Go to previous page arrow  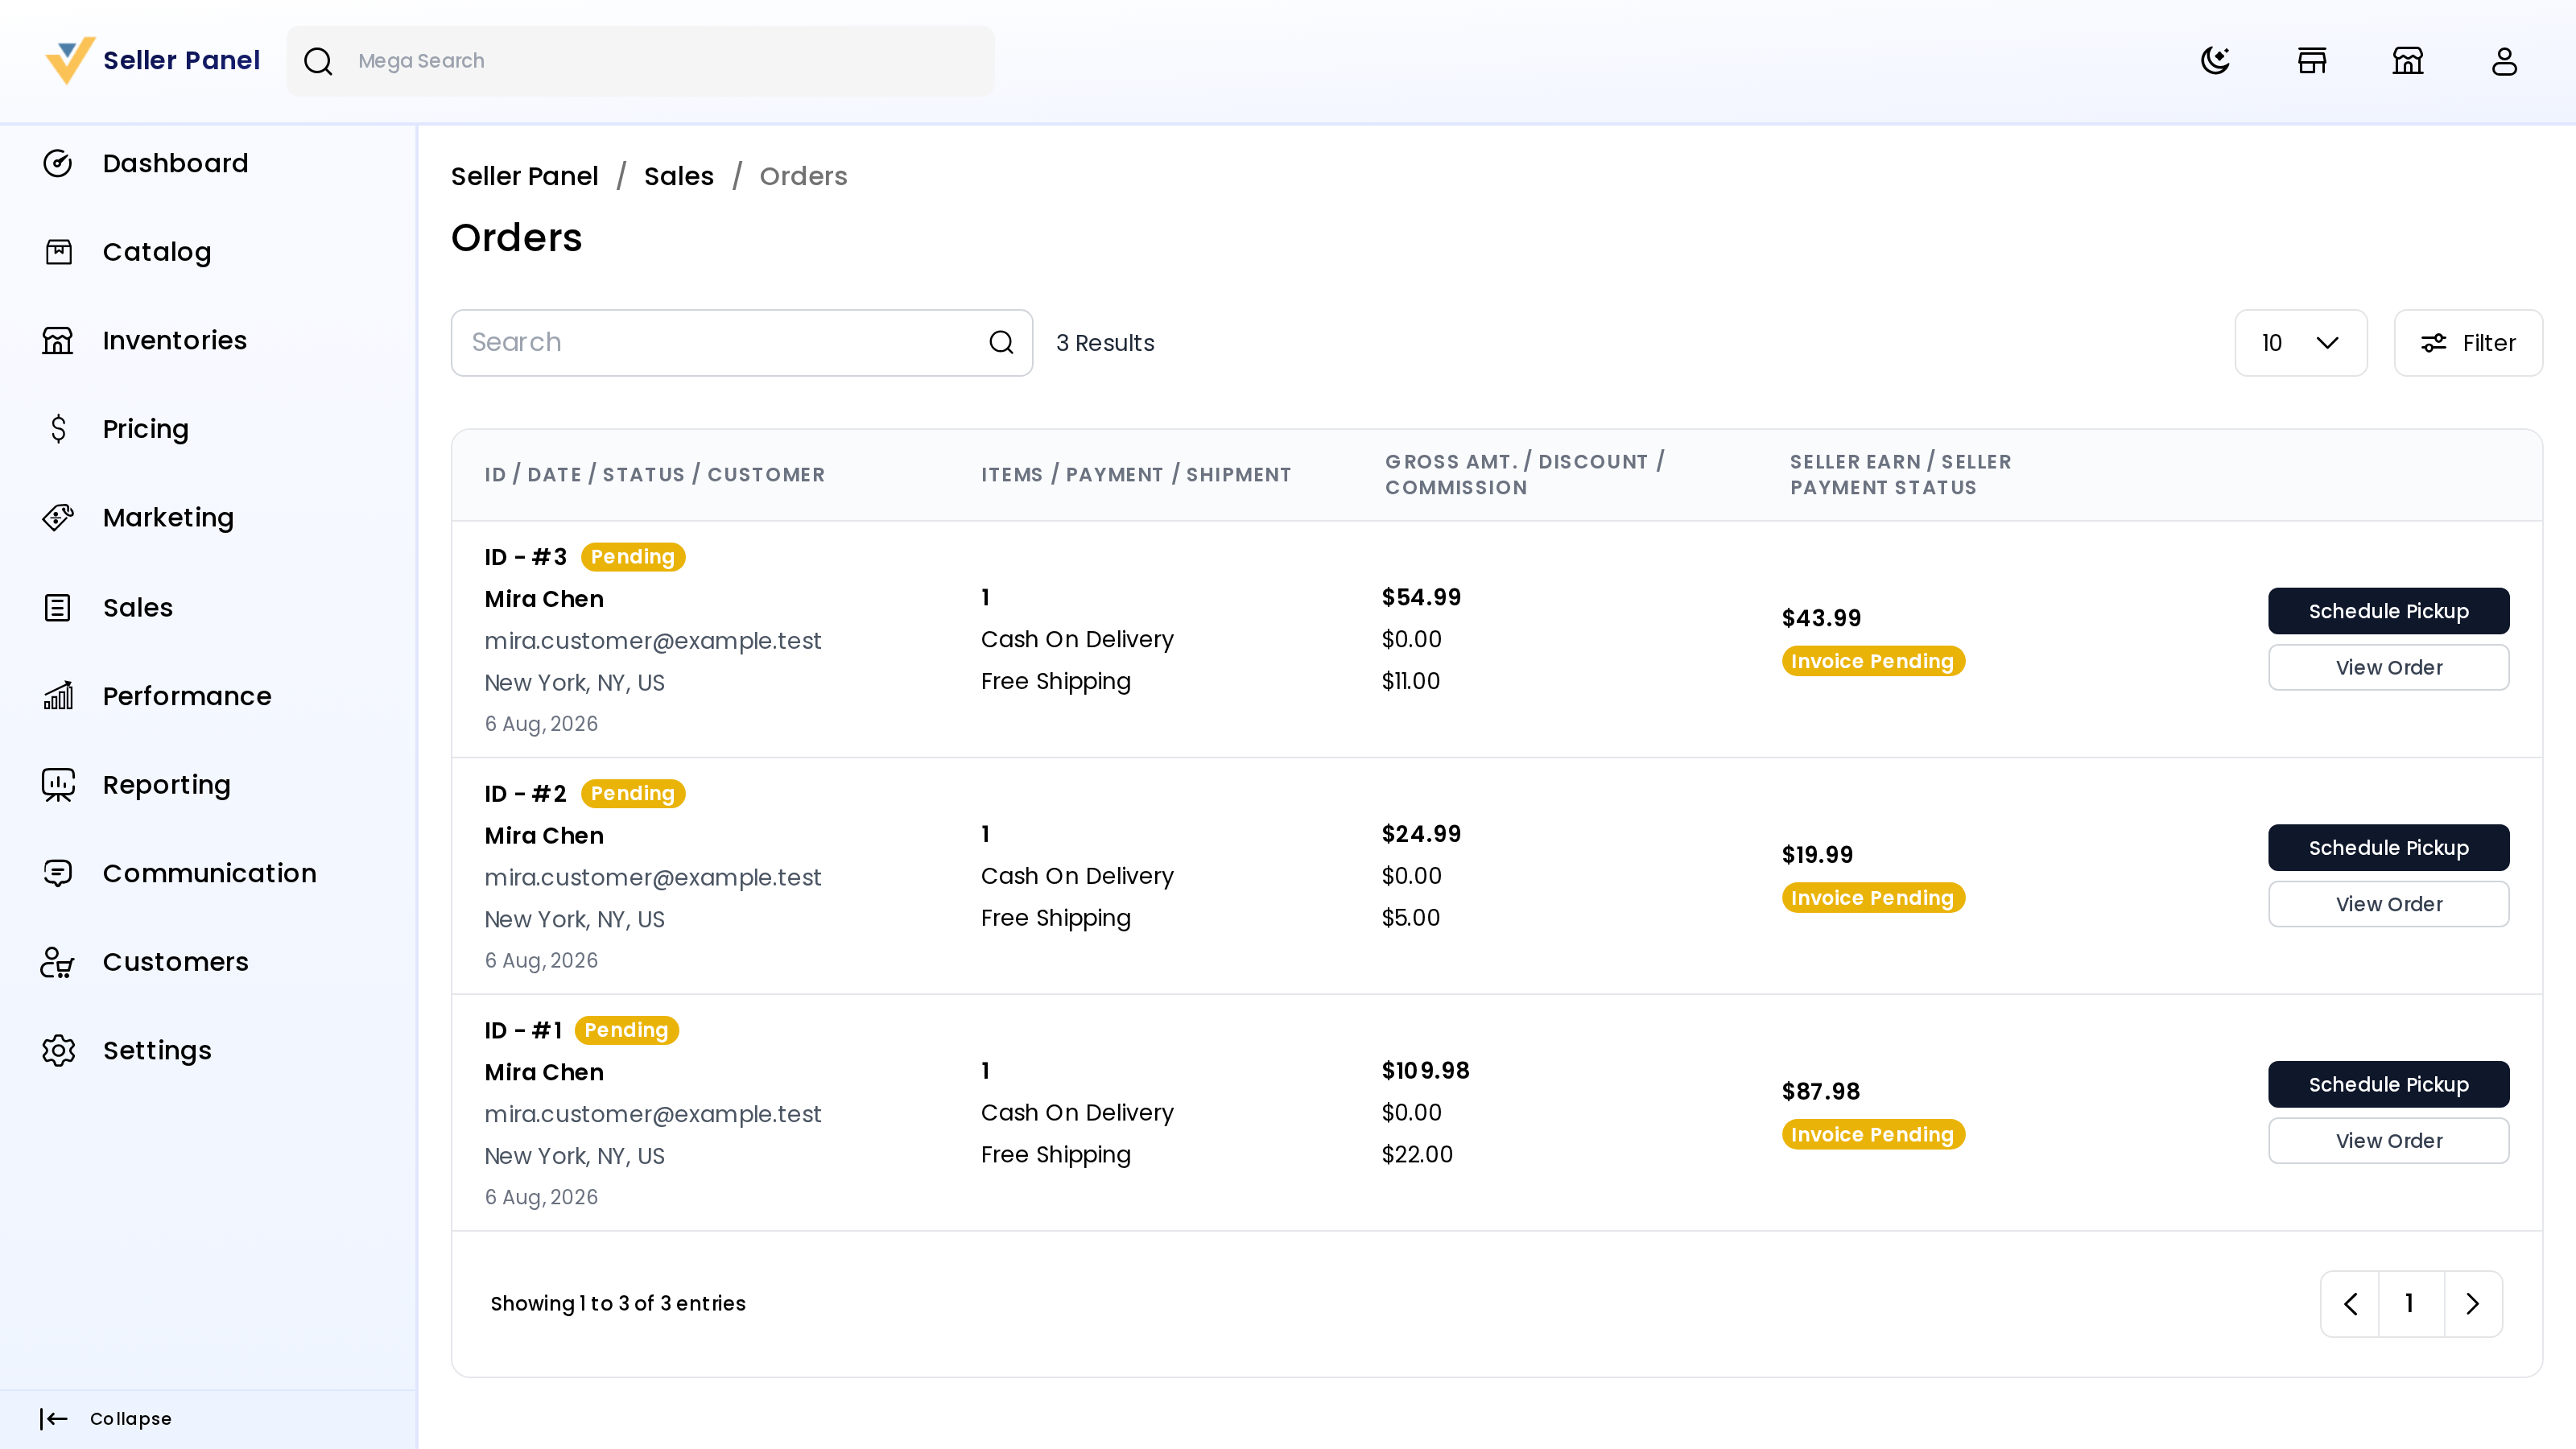click(2350, 1304)
